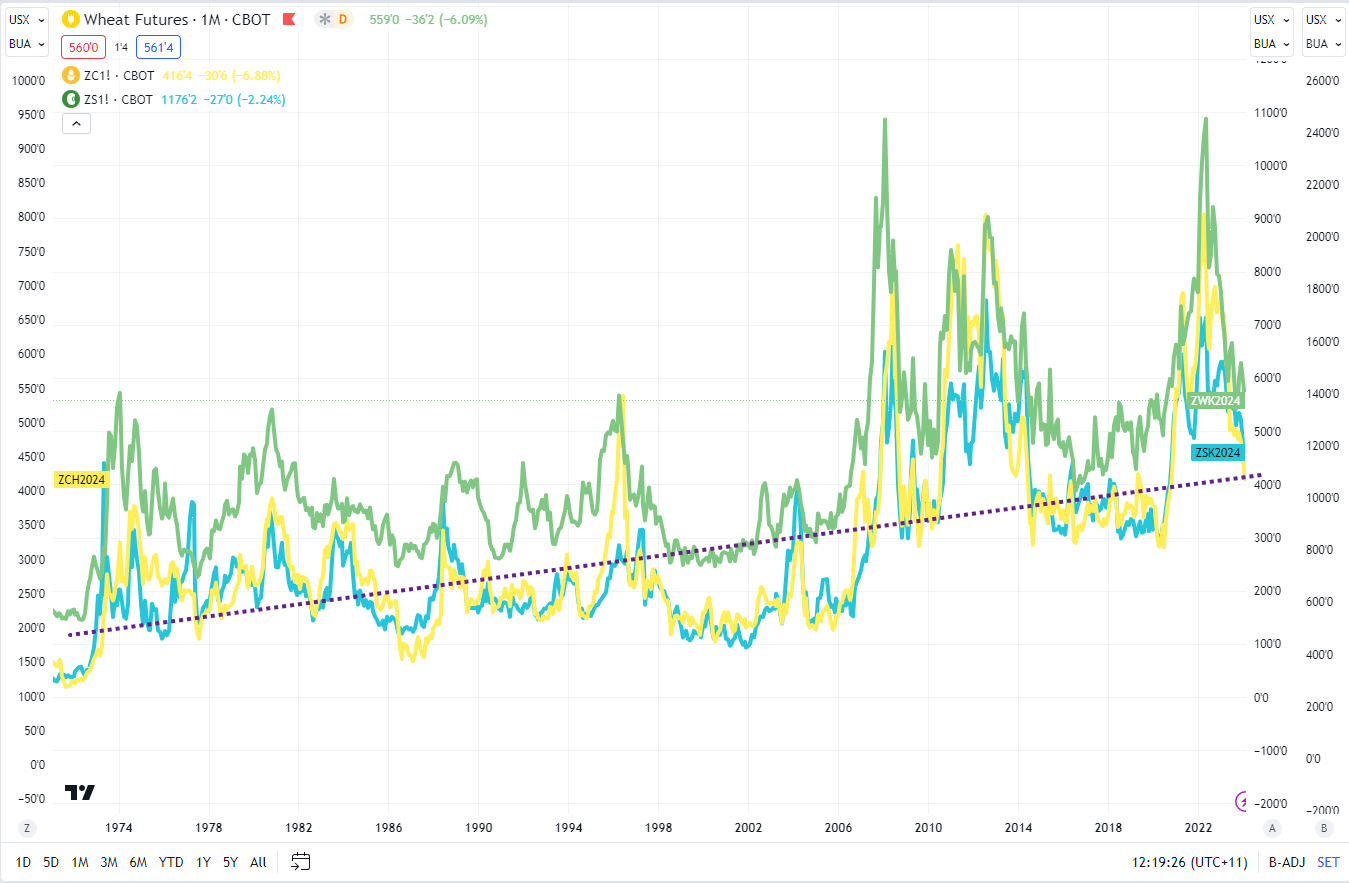Click the 1'4 spread value
This screenshot has width=1349, height=883.
(121, 46)
